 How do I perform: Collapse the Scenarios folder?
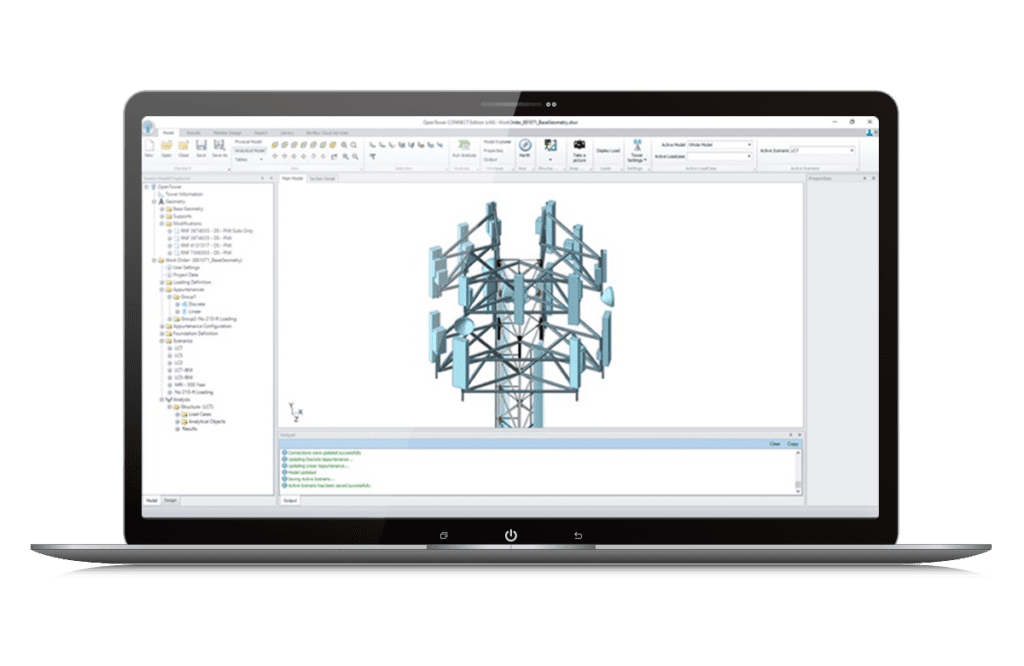coord(162,341)
